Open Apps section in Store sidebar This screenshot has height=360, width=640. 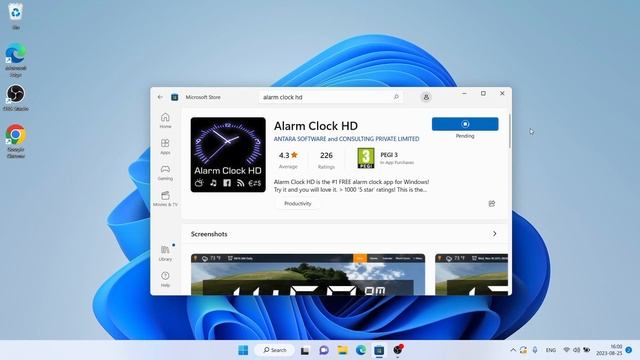pyautogui.click(x=165, y=147)
